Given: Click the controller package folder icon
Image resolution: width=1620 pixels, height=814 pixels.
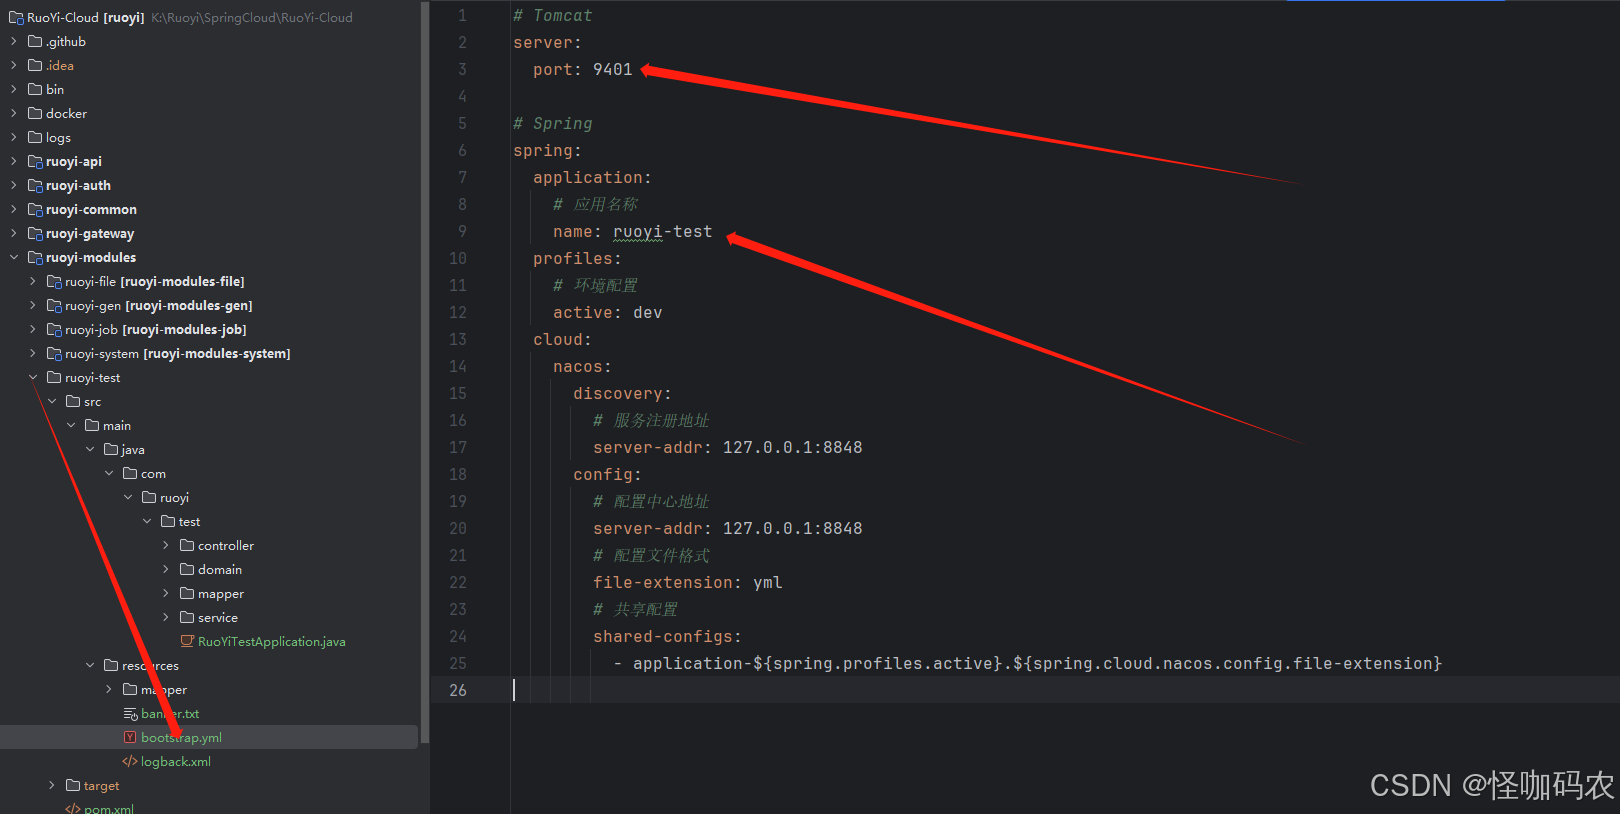Looking at the screenshot, I should (x=187, y=545).
